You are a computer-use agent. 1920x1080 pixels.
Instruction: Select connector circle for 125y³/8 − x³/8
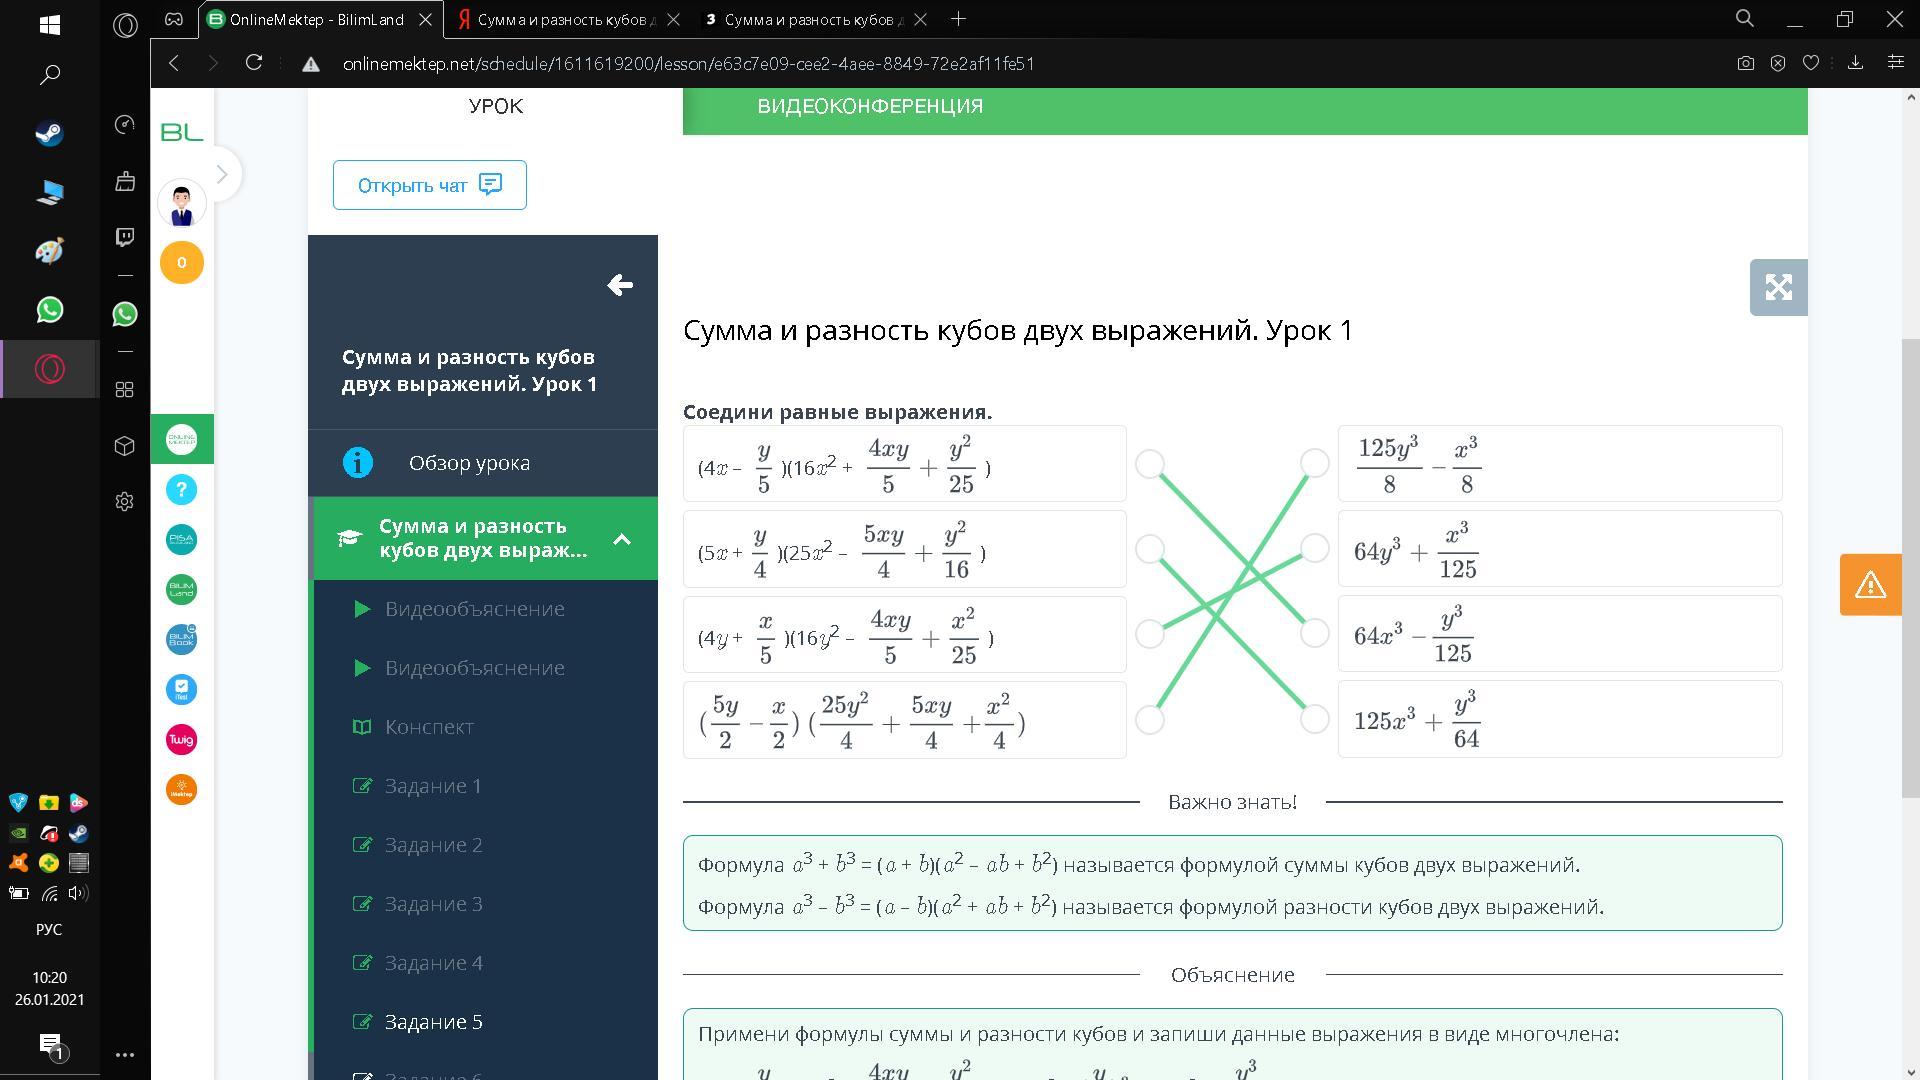pos(1315,463)
